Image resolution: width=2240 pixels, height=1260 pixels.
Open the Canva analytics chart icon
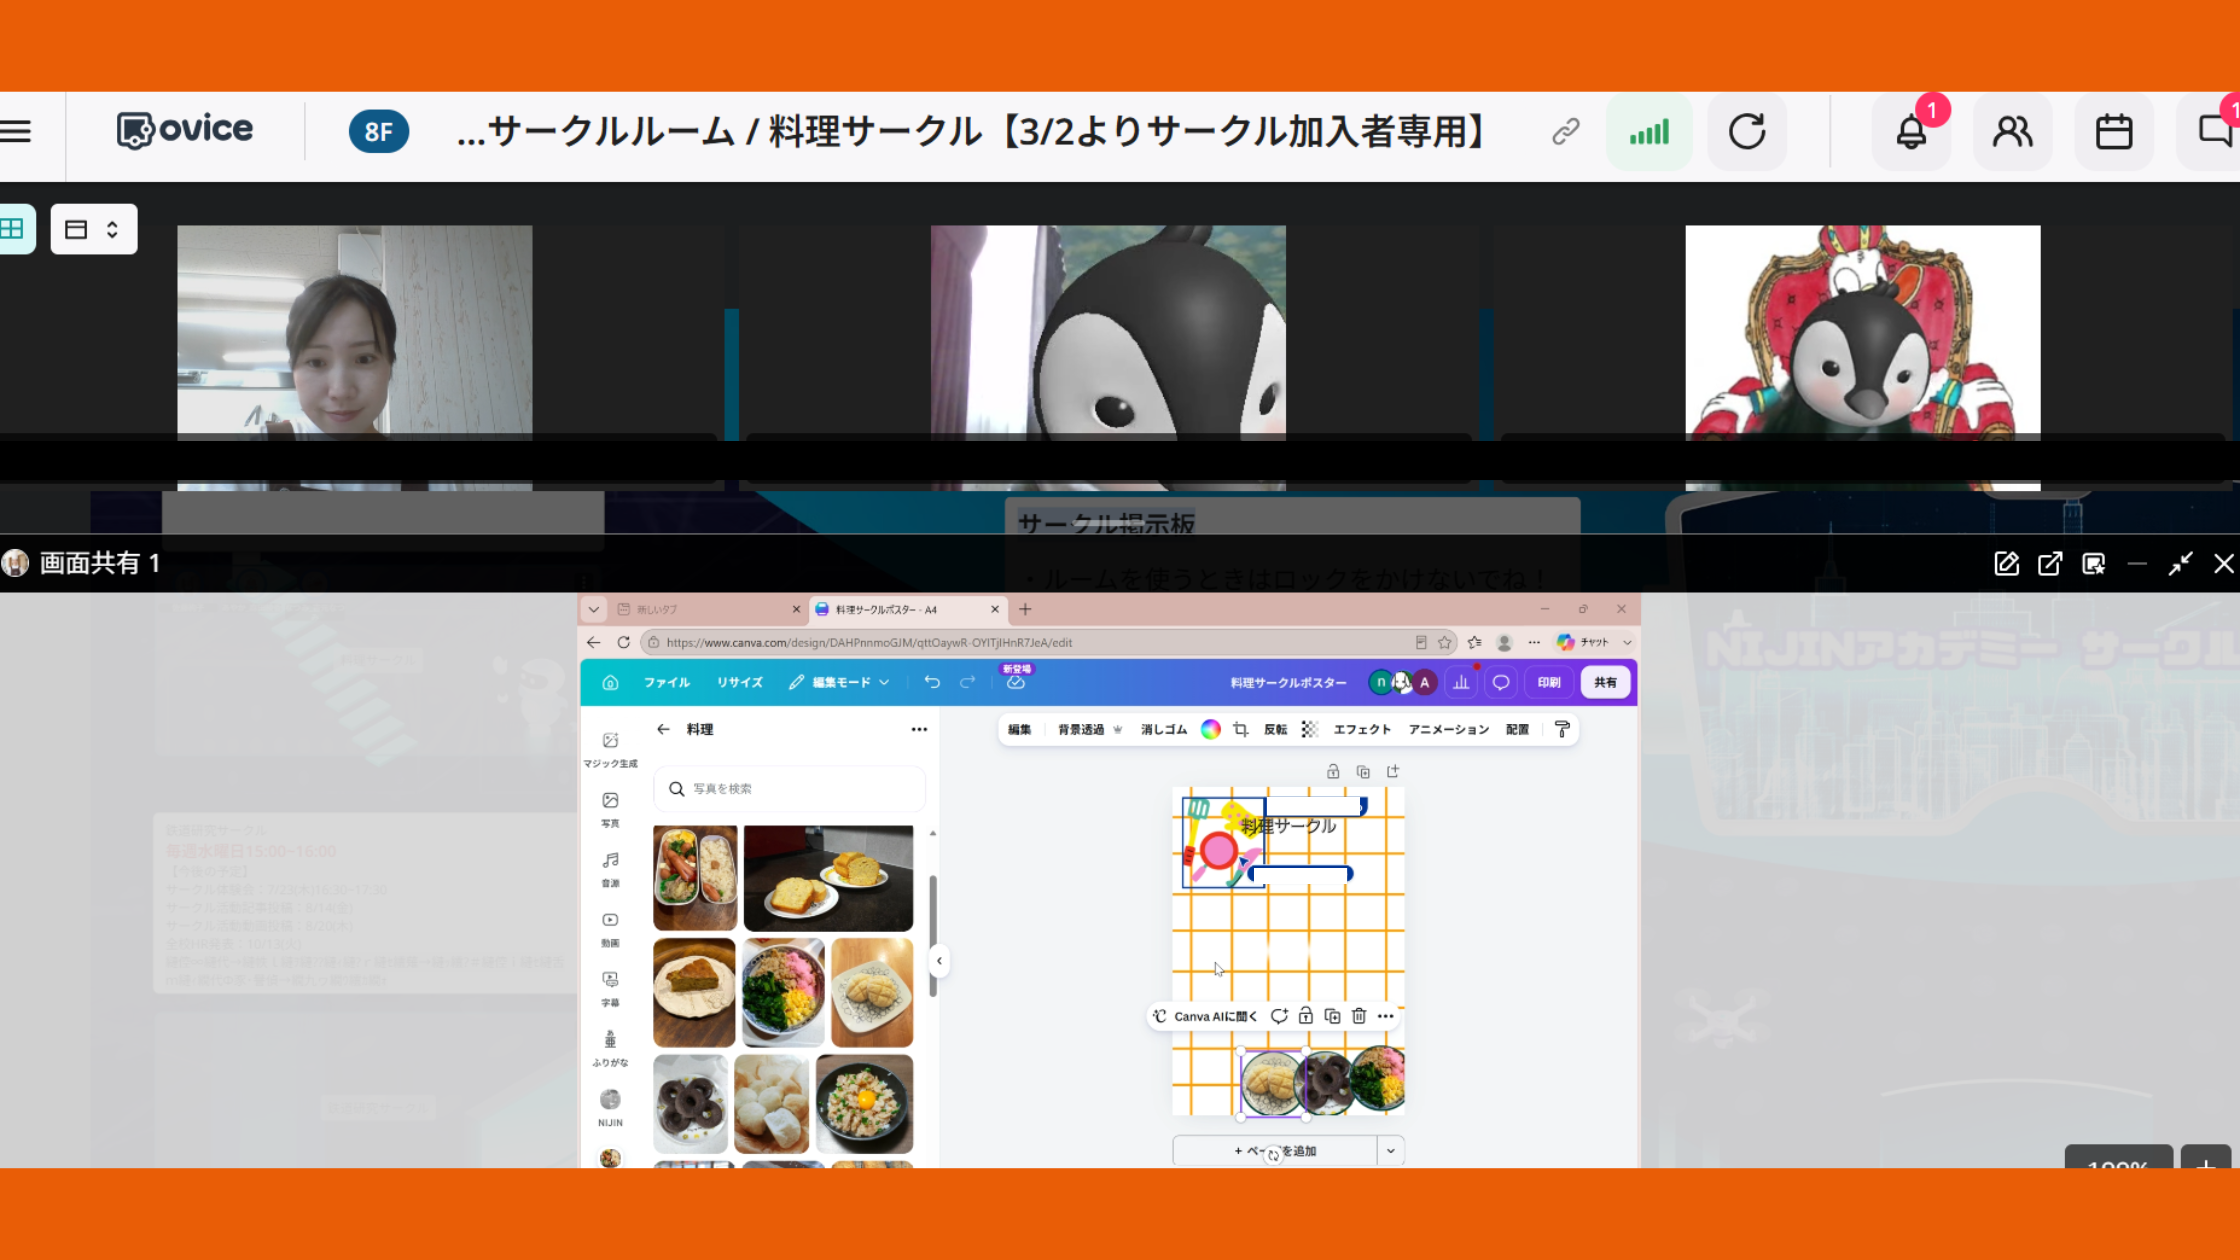click(x=1461, y=682)
